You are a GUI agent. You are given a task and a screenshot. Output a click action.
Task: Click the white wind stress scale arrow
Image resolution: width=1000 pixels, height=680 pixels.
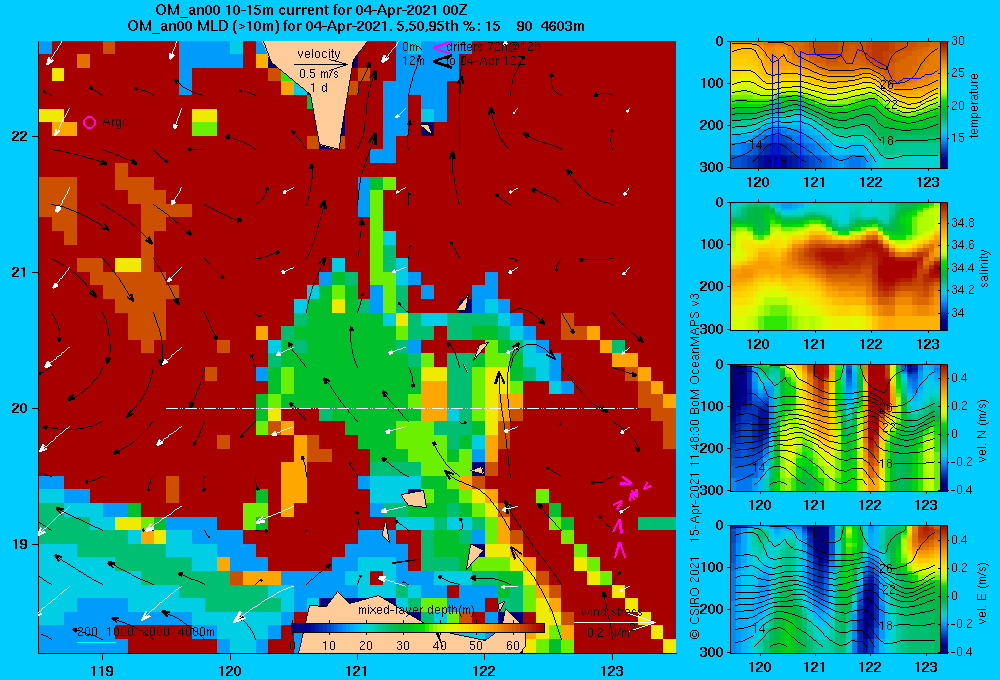[x=614, y=622]
